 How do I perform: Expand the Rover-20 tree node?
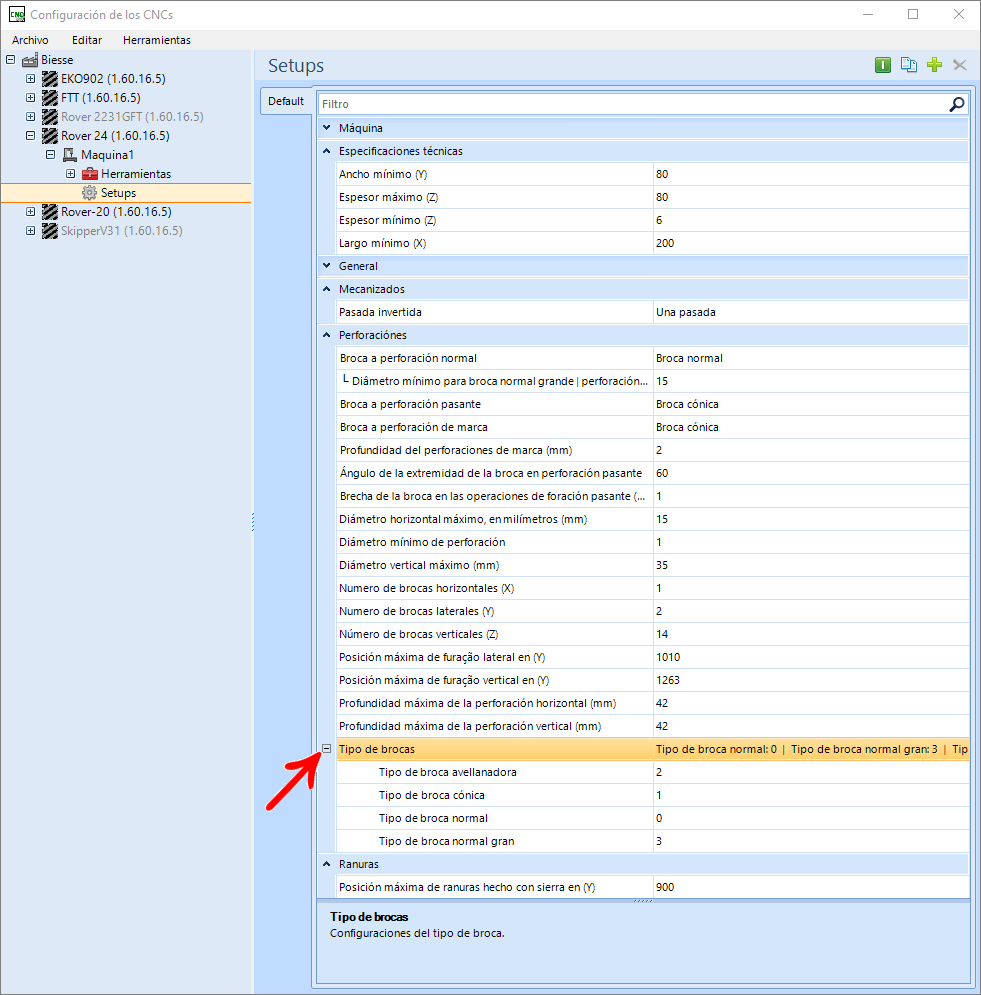[x=30, y=212]
